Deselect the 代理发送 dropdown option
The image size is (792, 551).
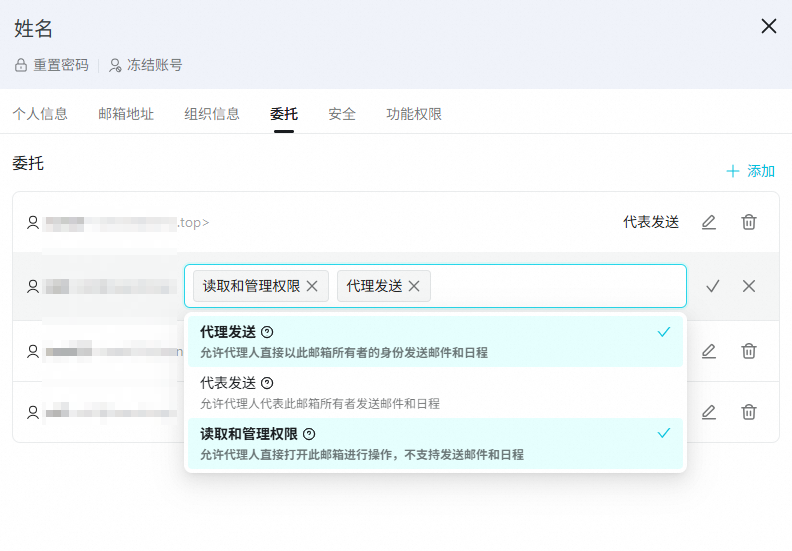point(435,341)
